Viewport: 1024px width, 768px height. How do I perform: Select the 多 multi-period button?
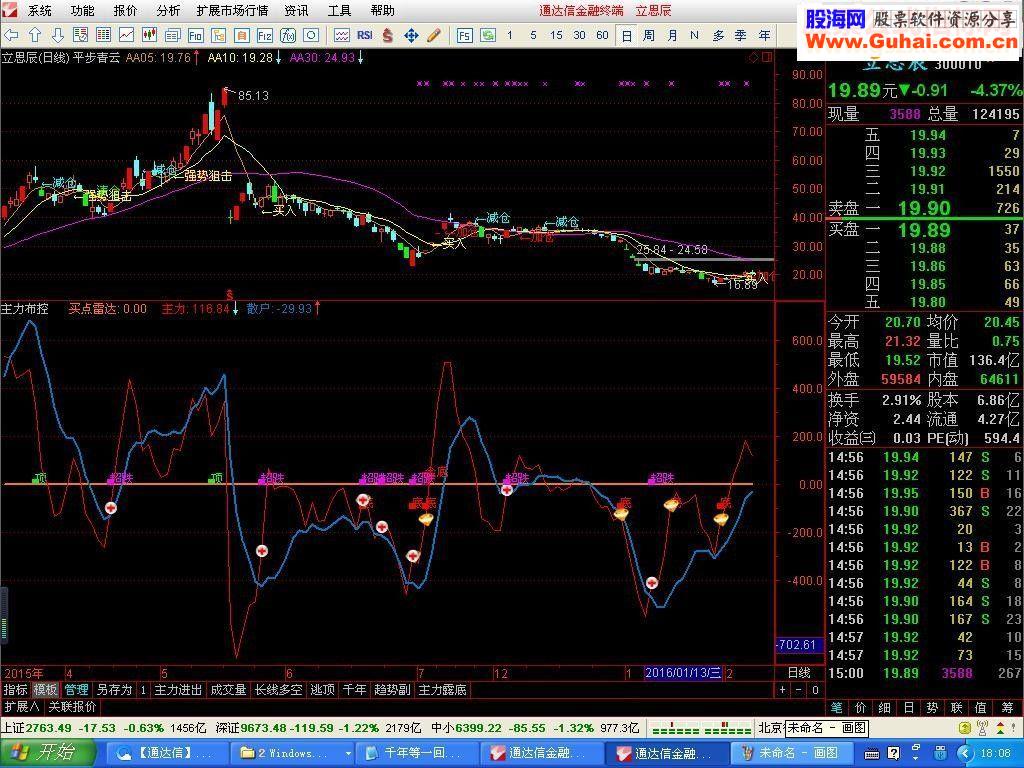pyautogui.click(x=718, y=36)
